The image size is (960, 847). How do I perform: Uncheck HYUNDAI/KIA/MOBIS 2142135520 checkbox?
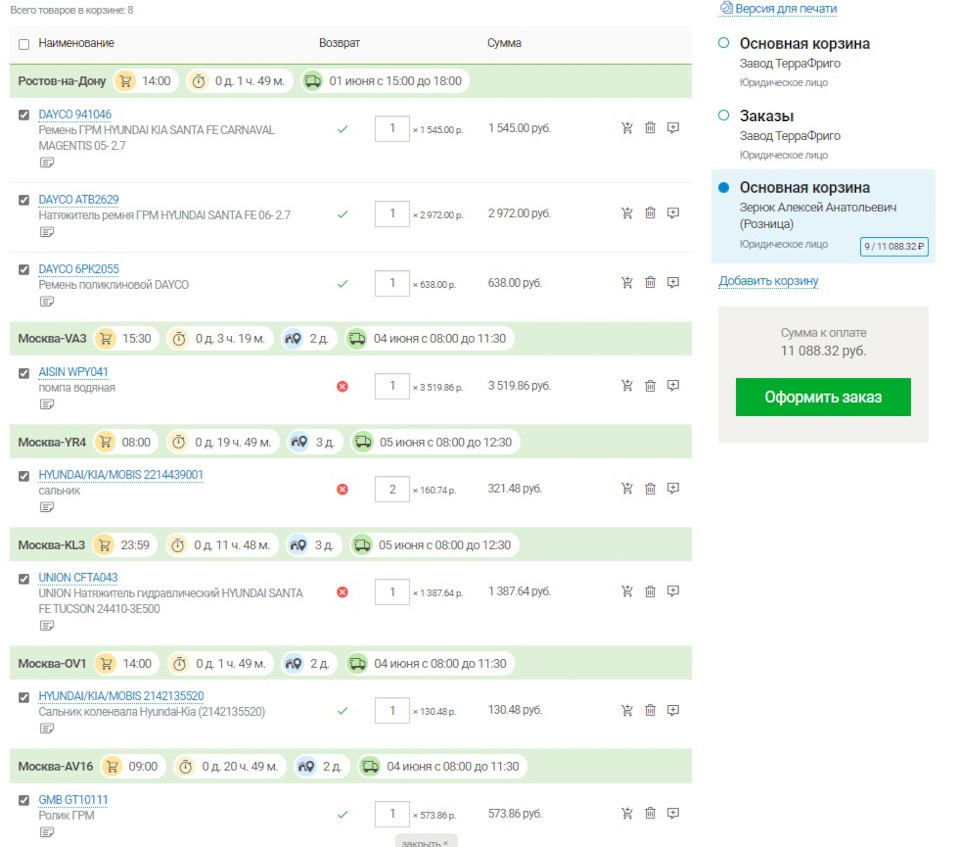pos(24,697)
